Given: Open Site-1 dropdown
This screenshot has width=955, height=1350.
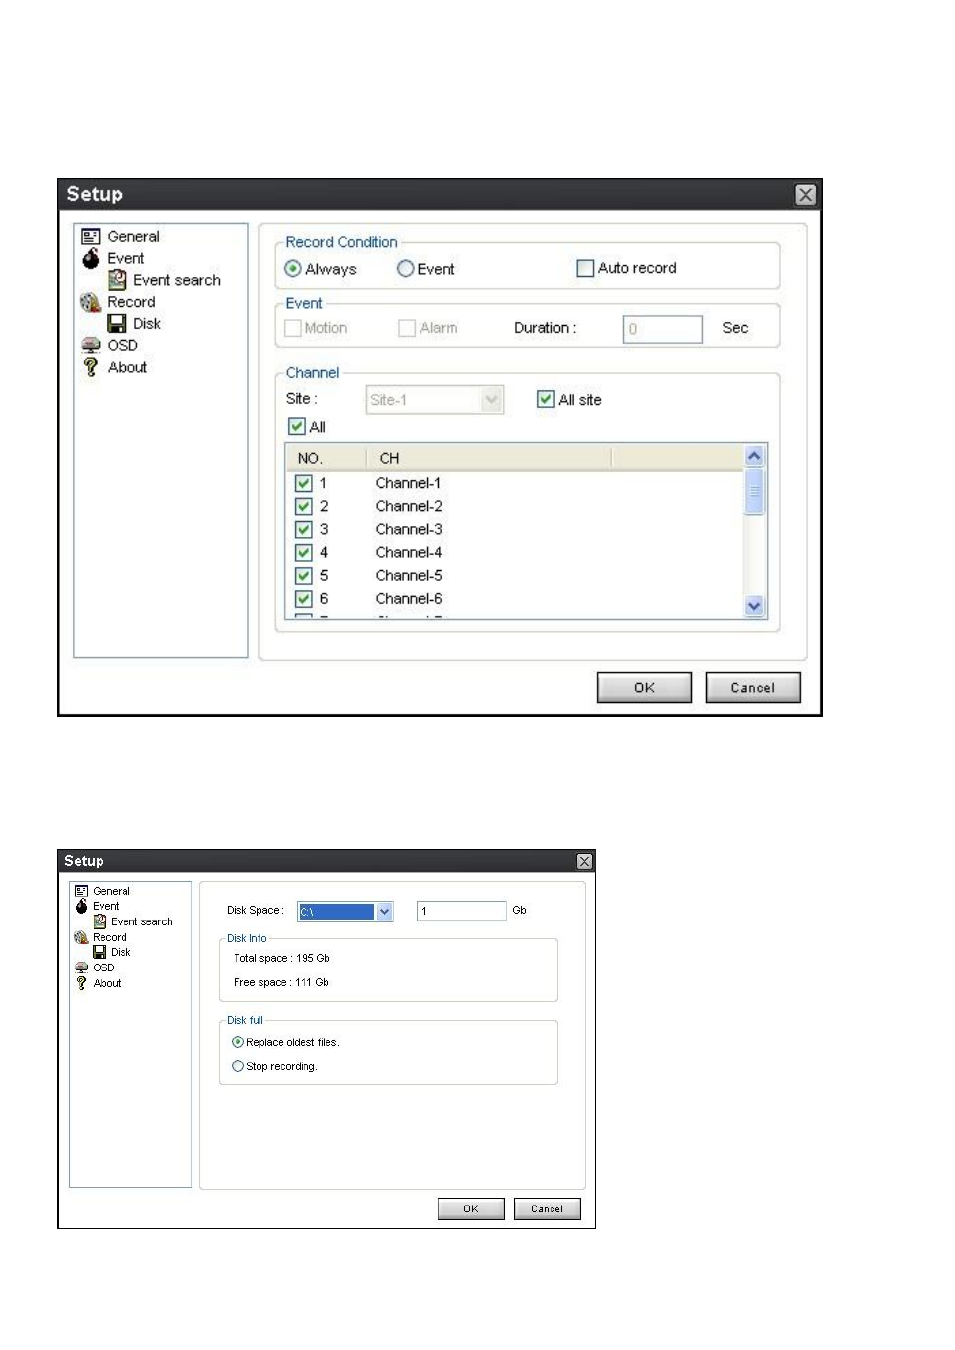Looking at the screenshot, I should click(x=491, y=400).
